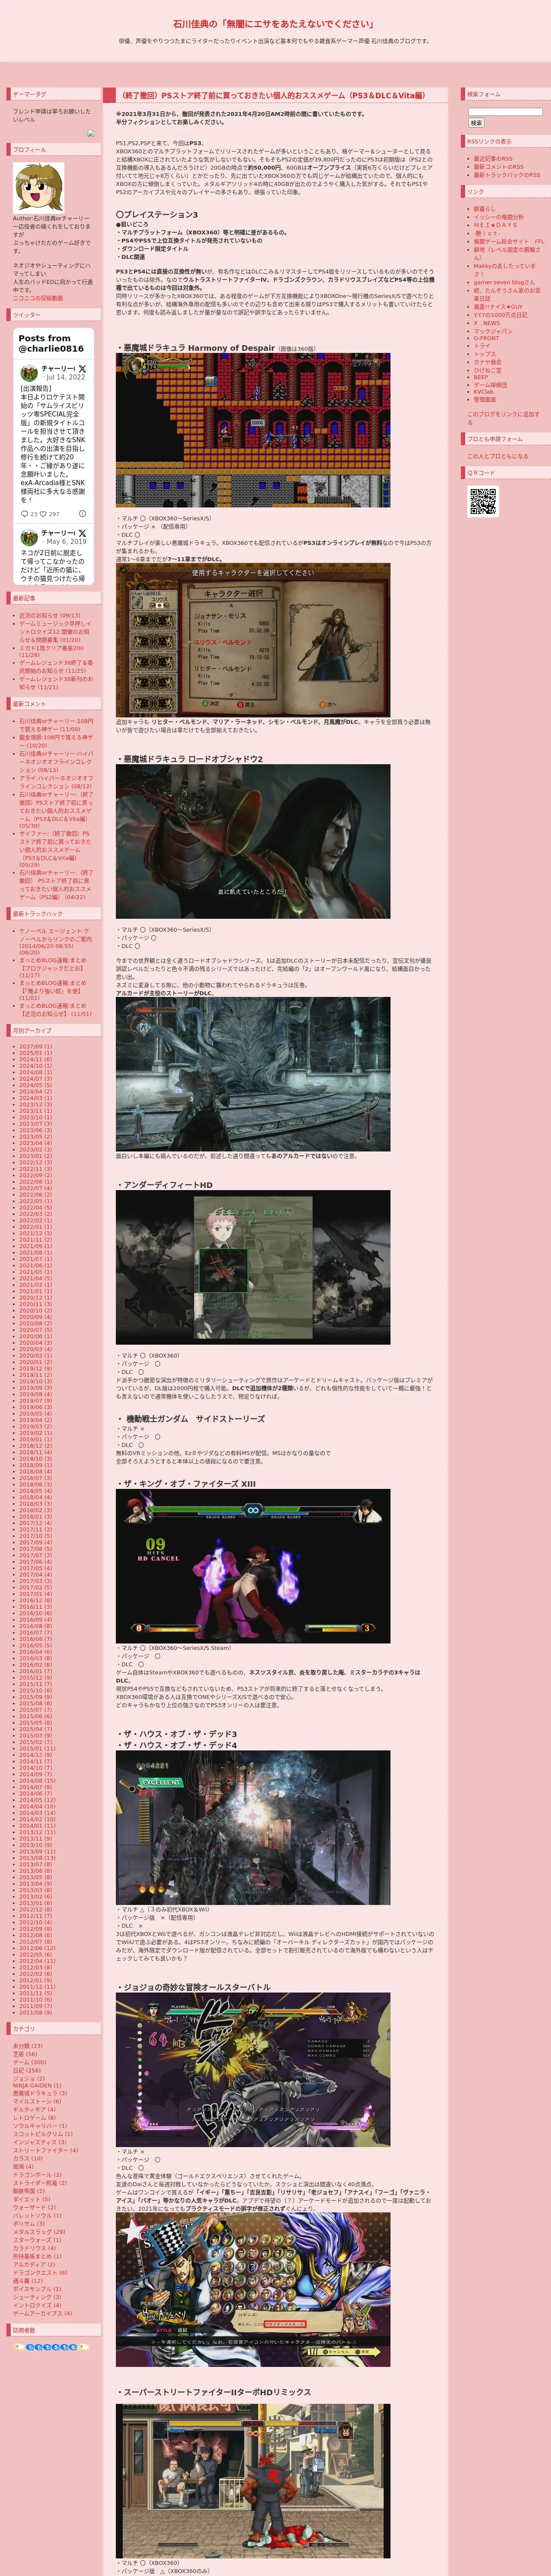
Task: Click the 月別アーカイブ sidebar section header
Action: click(54, 1030)
